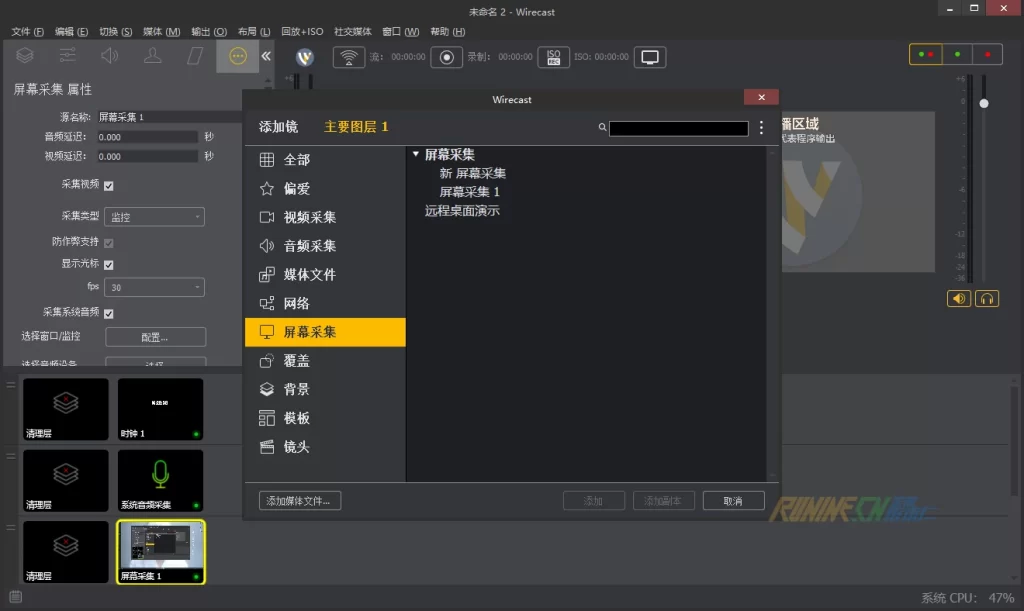The image size is (1024, 611).
Task: Click the ISO recording icon
Action: [x=553, y=57]
